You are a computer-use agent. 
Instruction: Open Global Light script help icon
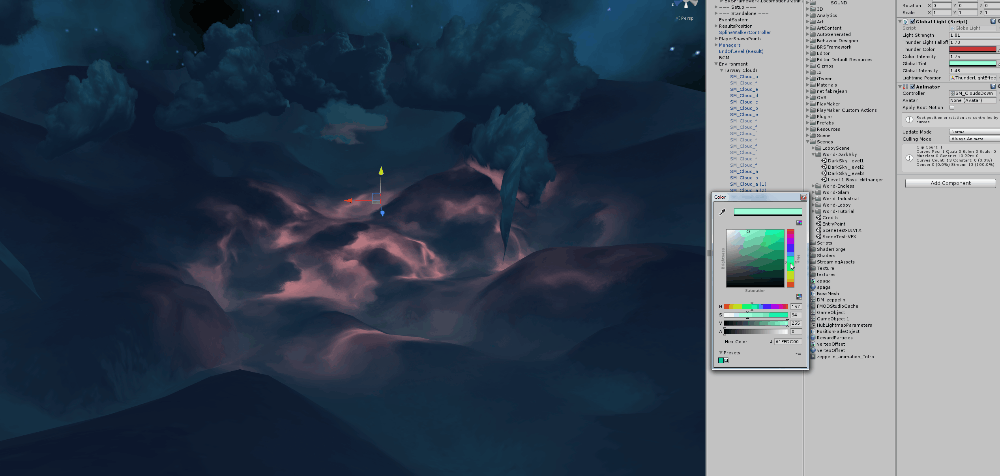point(993,22)
